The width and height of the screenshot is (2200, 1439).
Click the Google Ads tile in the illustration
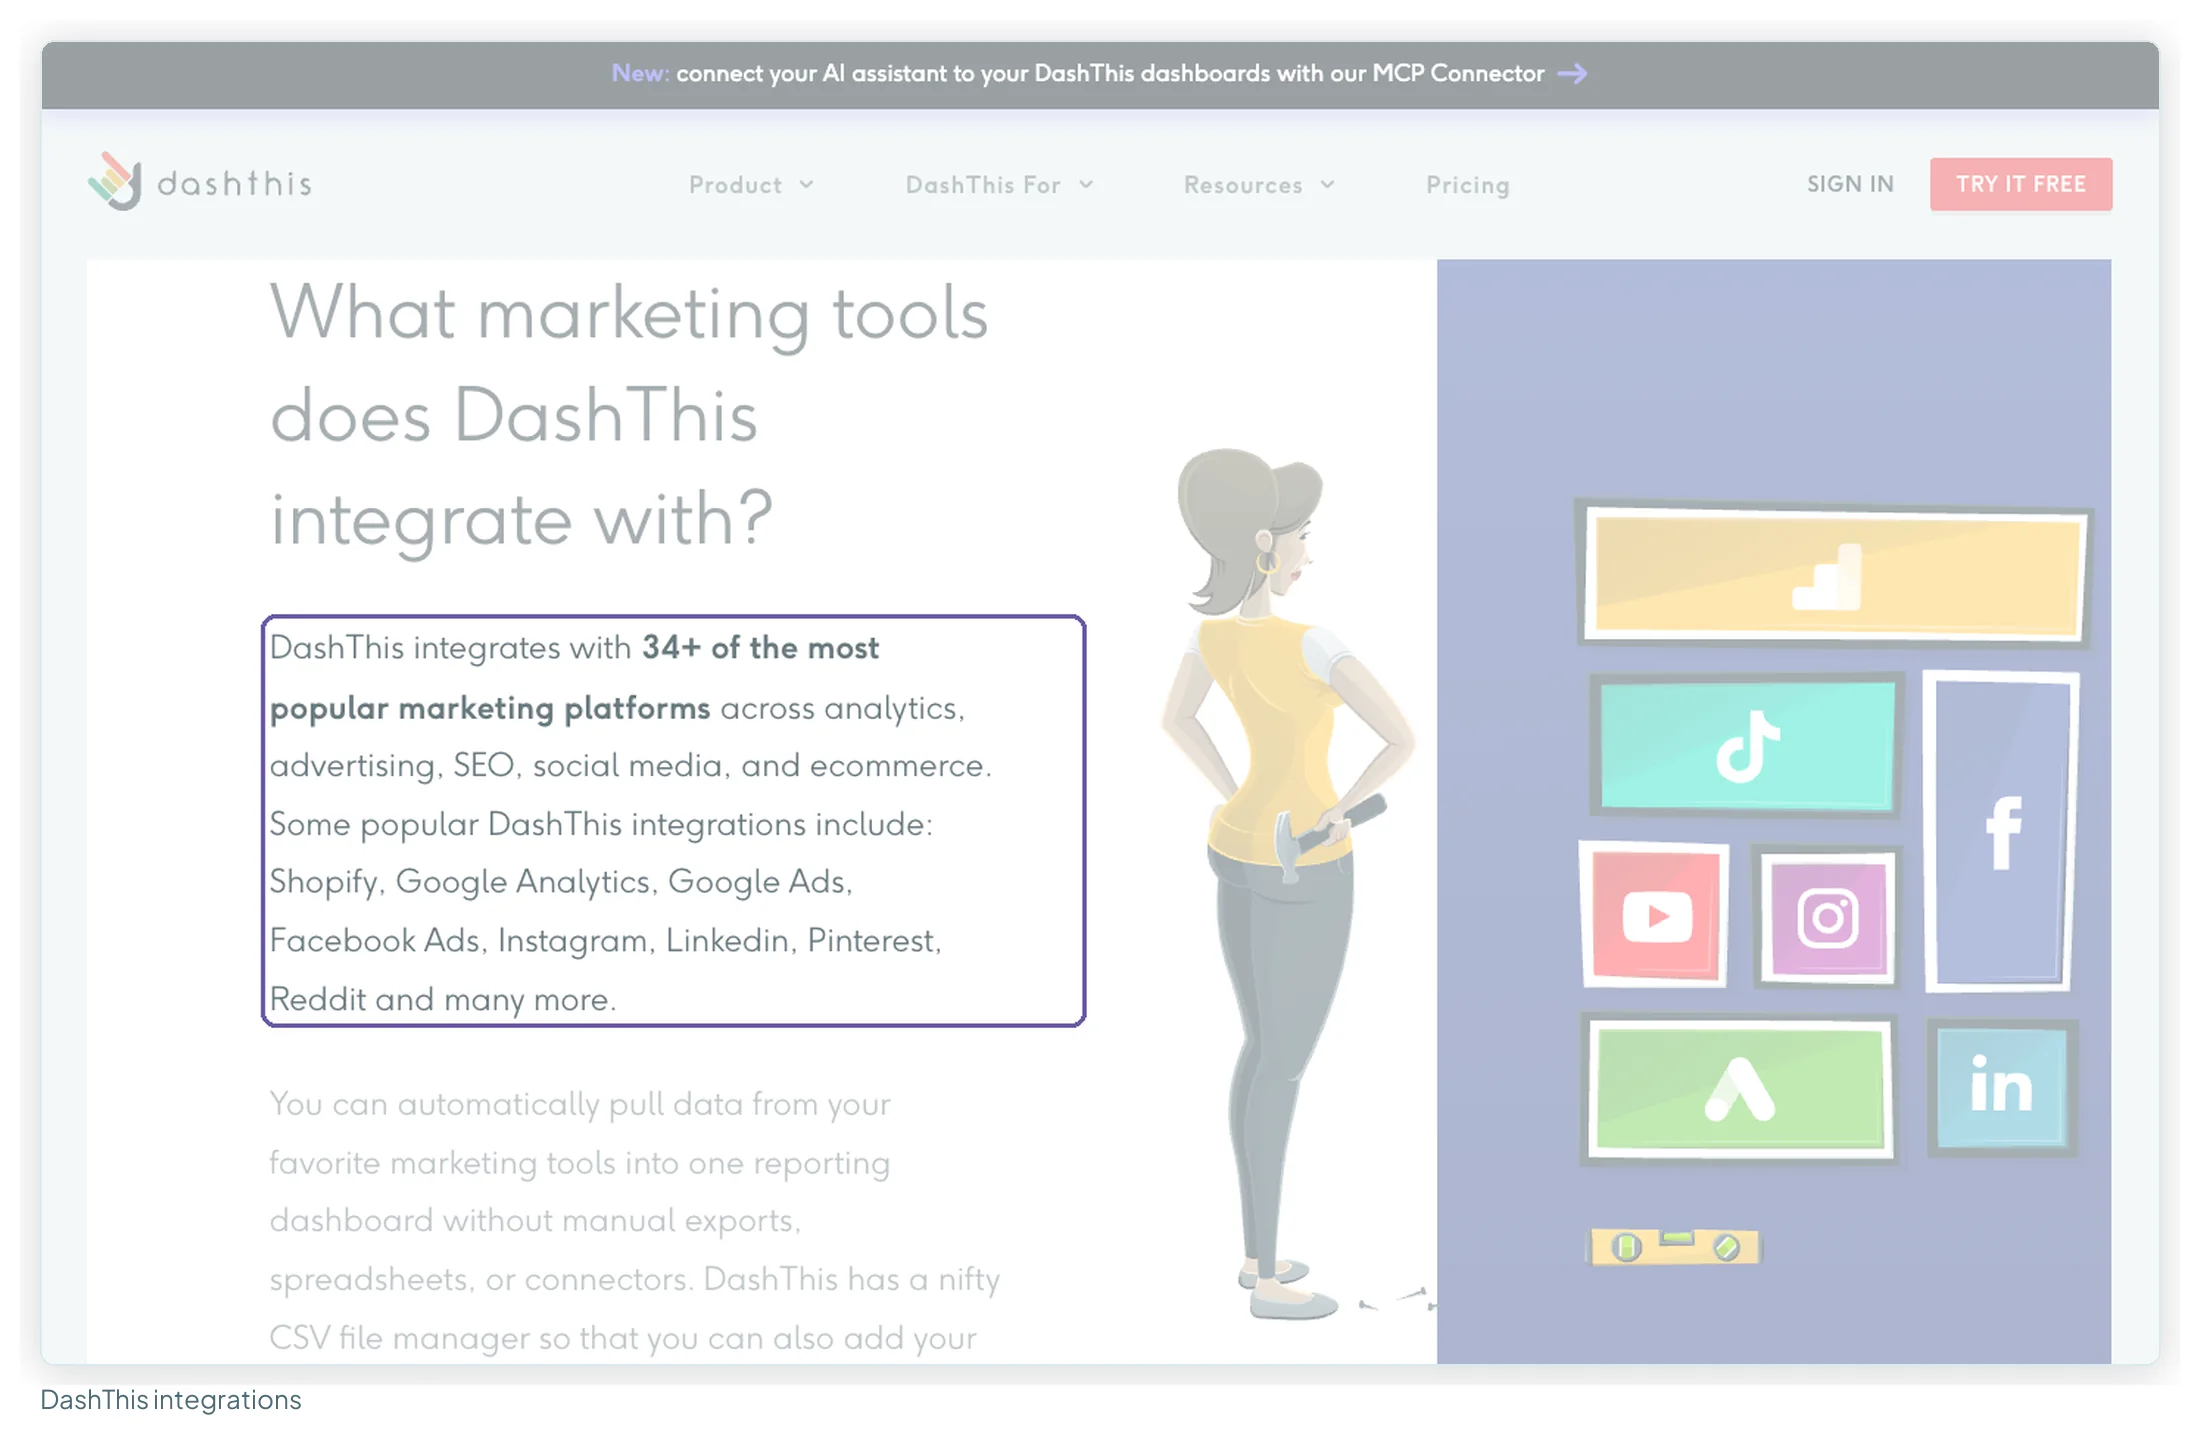tap(1739, 1089)
